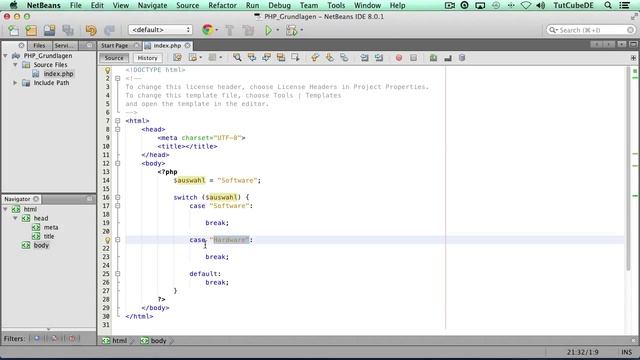Collapse code fold at line 16
The height and width of the screenshot is (360, 640).
(x=118, y=197)
